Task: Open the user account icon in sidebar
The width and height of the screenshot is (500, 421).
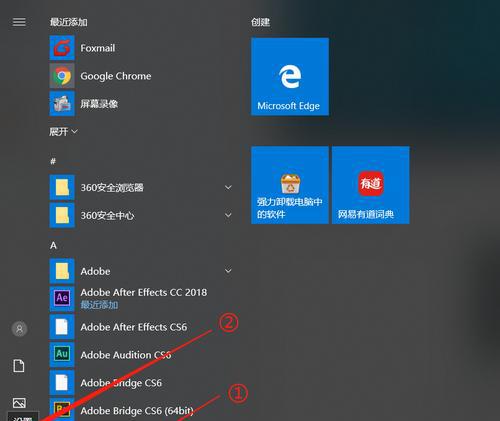Action: click(x=19, y=329)
